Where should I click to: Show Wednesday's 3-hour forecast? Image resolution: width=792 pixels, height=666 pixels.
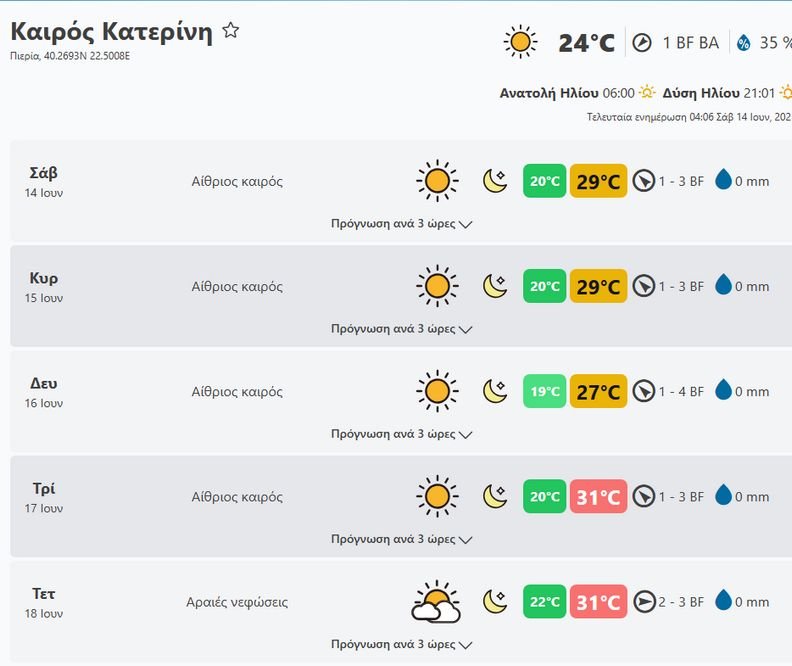coord(401,644)
